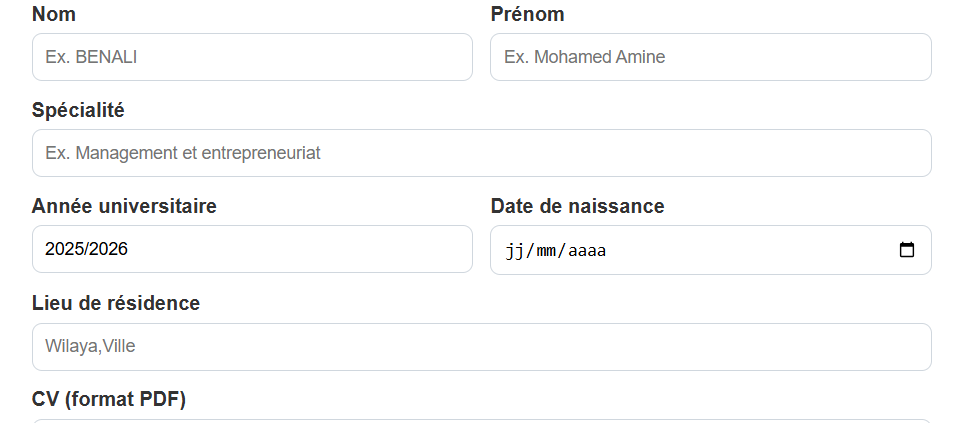960x423 pixels.
Task: Focus the Prénom text field
Action: coord(710,57)
